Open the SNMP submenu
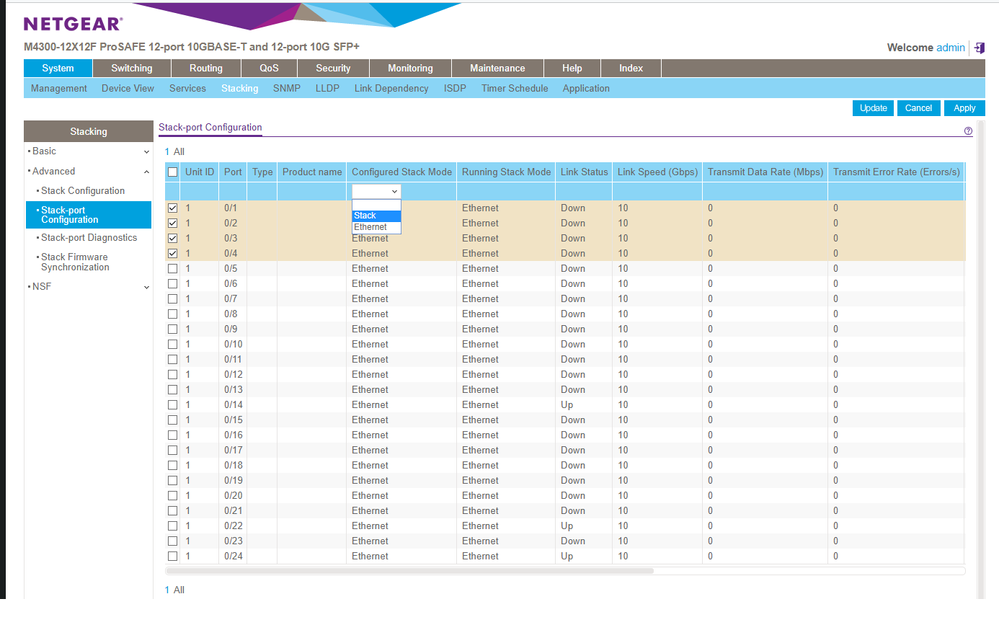 287,89
